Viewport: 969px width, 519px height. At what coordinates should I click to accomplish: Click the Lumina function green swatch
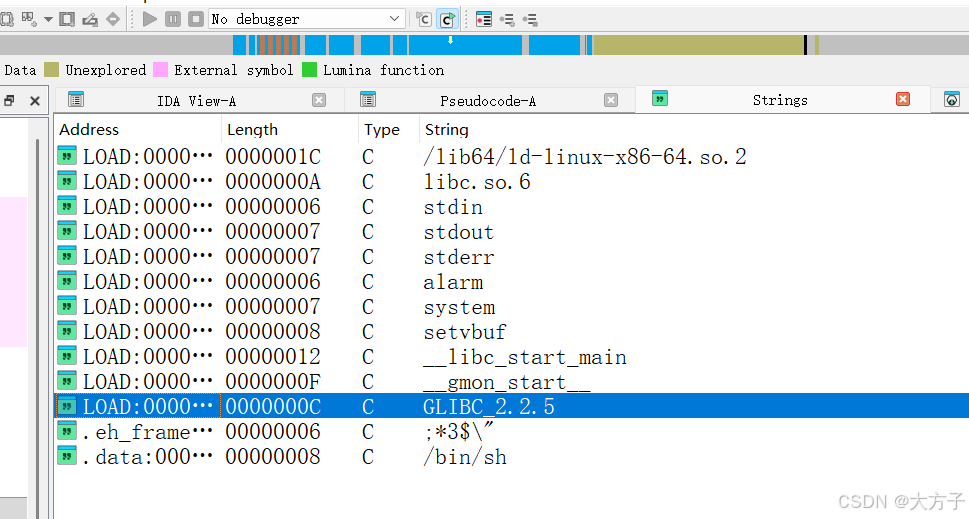(x=310, y=69)
